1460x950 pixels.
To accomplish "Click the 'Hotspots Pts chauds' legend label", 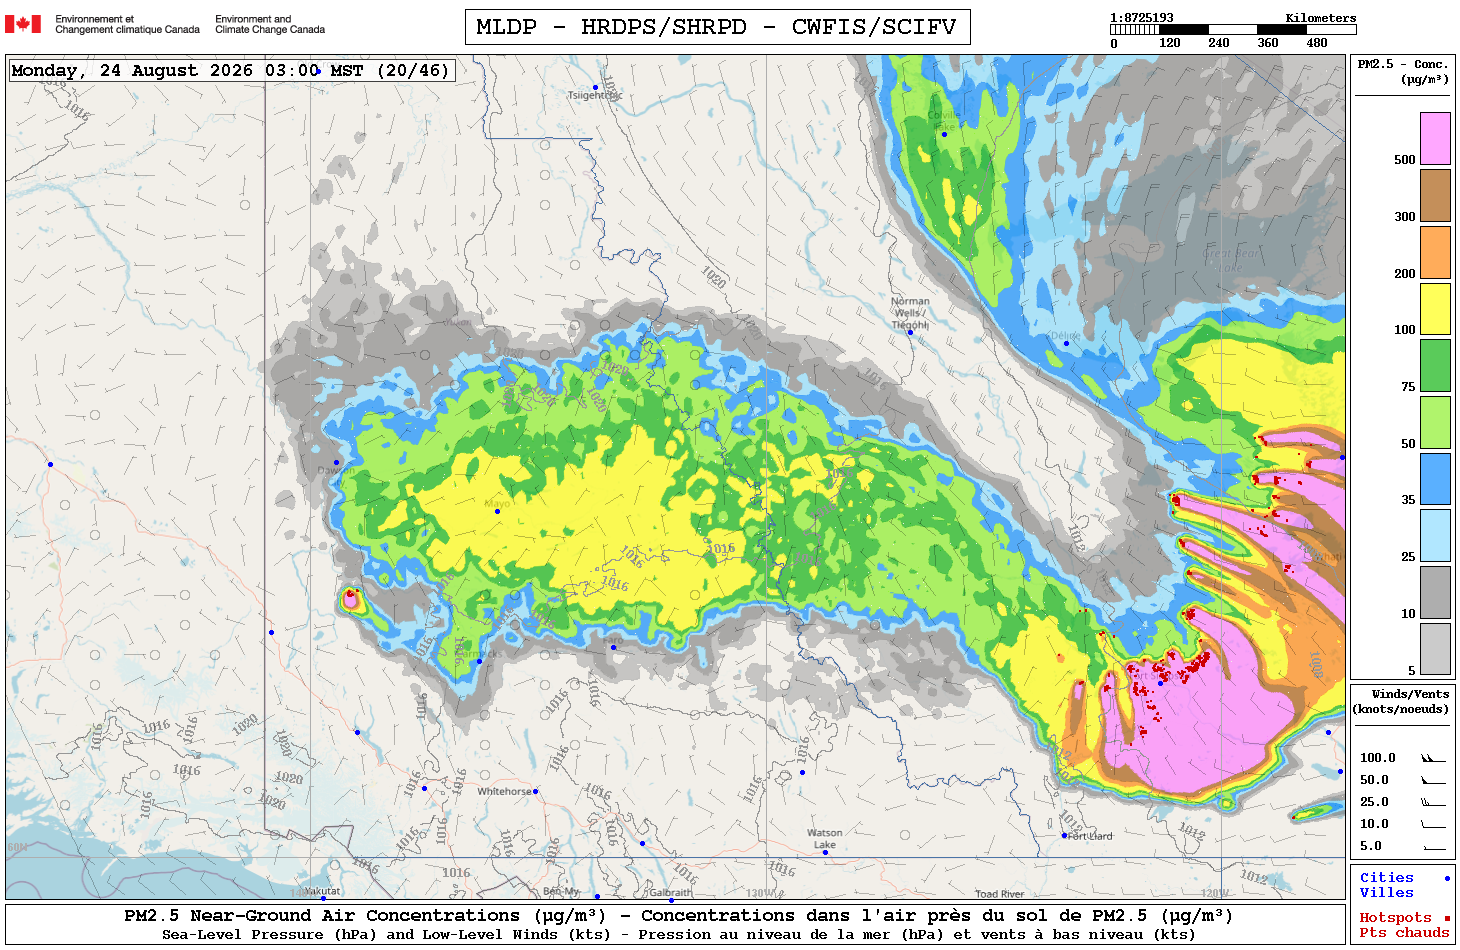I will [1403, 925].
